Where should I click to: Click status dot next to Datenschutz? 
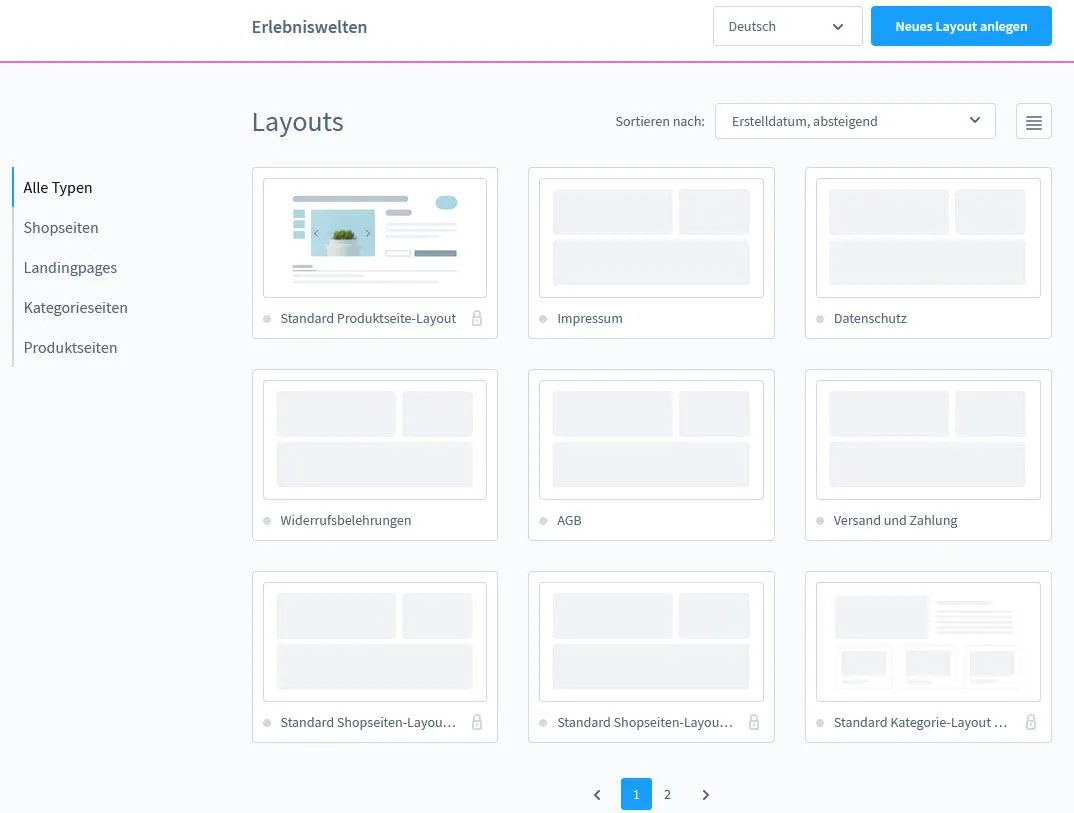point(820,319)
